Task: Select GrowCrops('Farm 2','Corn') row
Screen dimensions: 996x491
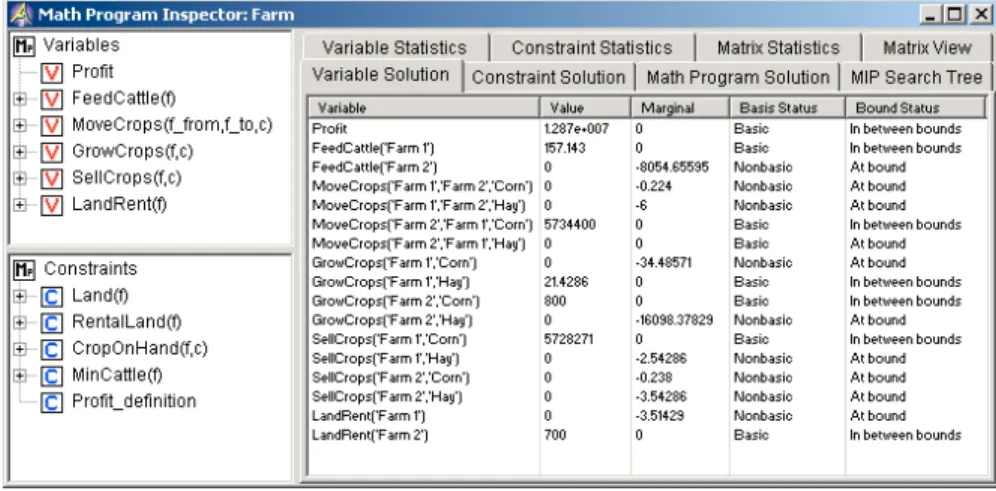Action: tap(647, 301)
